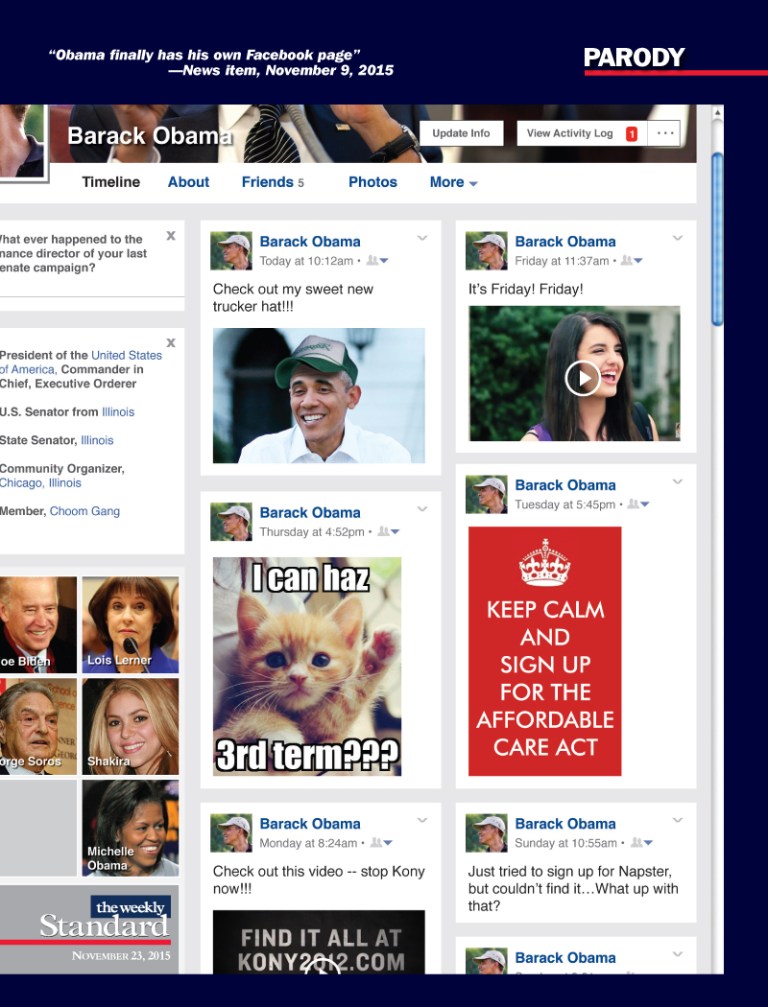Select the Shakira friend thumbnail

(130, 725)
